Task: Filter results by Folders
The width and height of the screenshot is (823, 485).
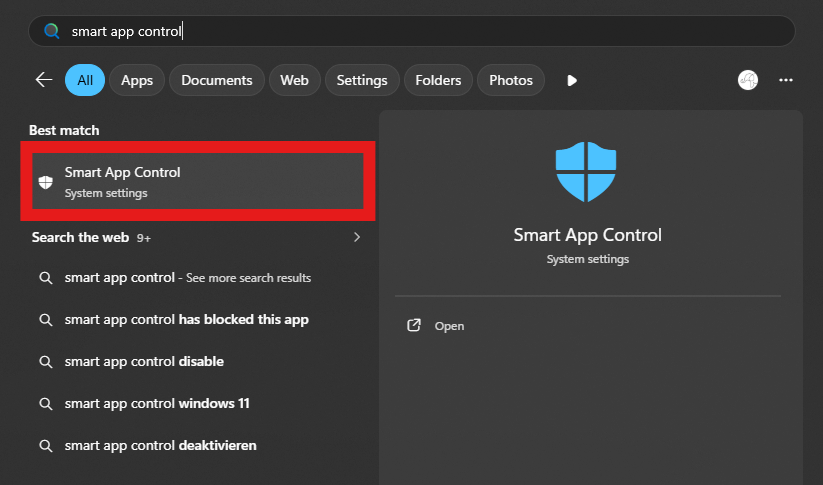Action: tap(438, 80)
